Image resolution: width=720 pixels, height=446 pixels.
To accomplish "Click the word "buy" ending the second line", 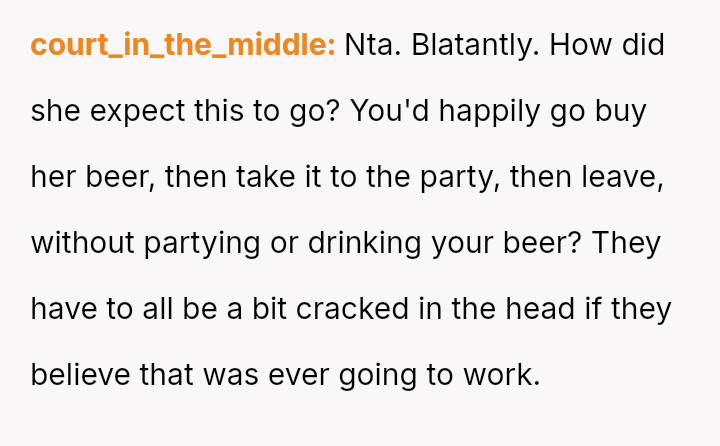I will pos(620,111).
